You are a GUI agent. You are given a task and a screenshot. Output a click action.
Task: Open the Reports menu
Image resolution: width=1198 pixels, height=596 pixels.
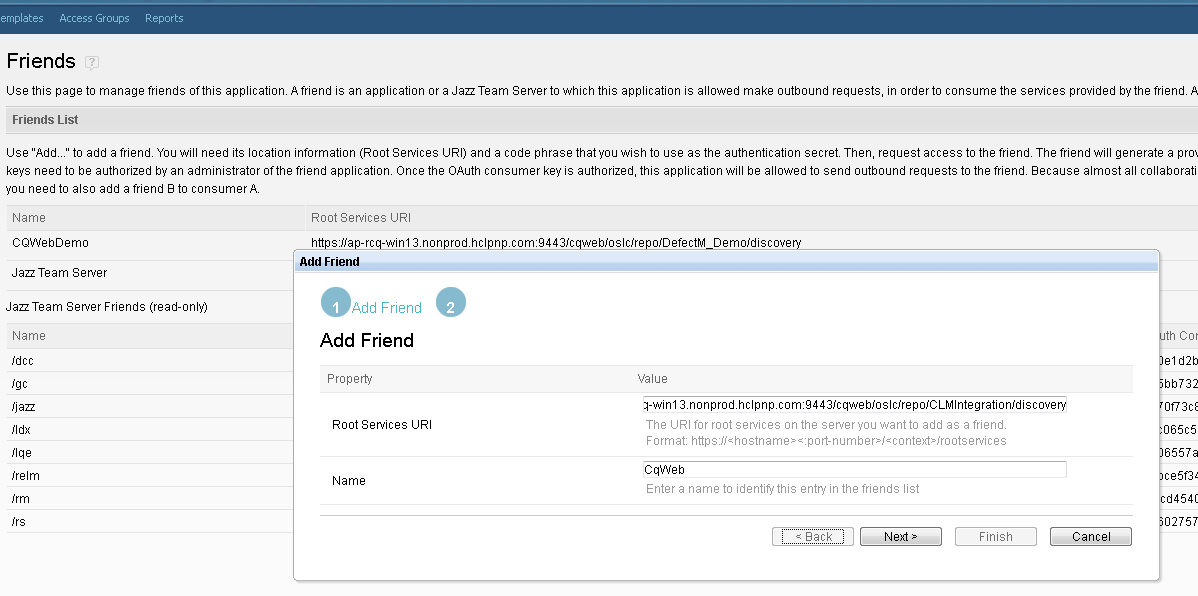click(164, 18)
